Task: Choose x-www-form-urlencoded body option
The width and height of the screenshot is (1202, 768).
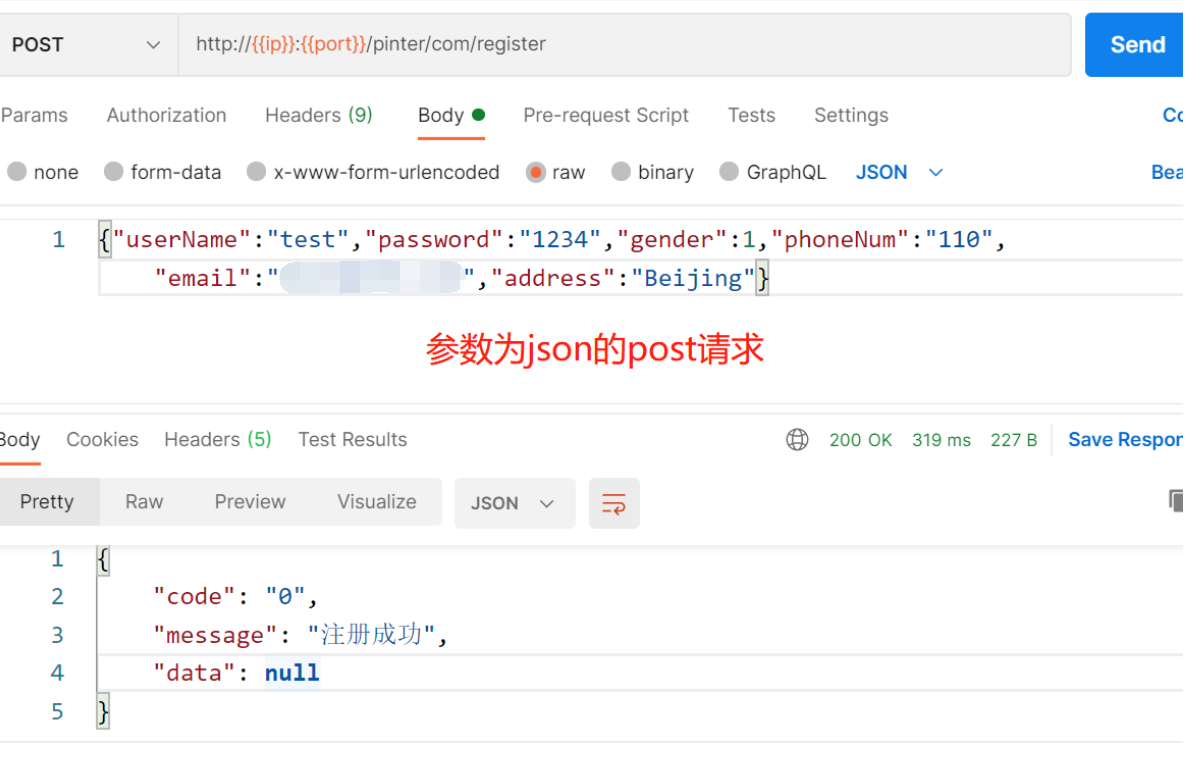Action: [x=257, y=172]
